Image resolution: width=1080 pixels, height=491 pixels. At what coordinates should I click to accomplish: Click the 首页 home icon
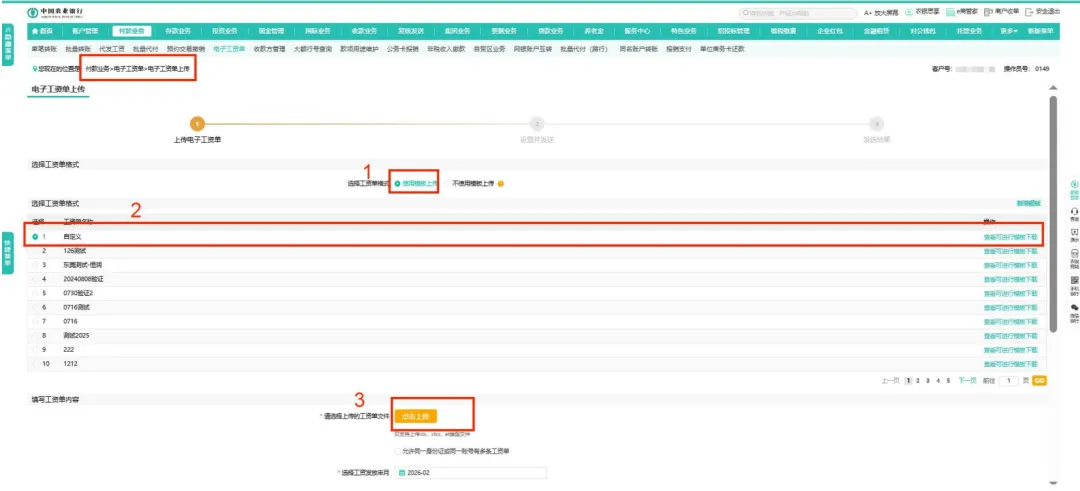(x=35, y=31)
